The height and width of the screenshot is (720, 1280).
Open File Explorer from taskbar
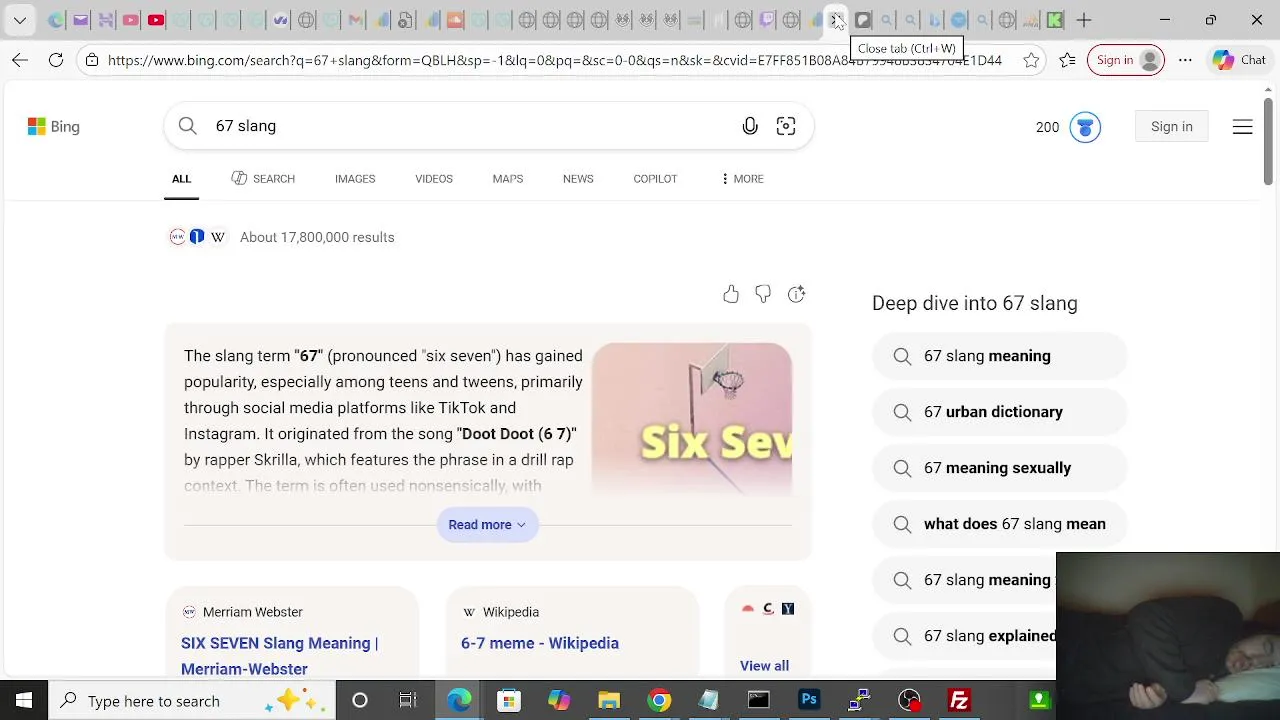pos(609,700)
